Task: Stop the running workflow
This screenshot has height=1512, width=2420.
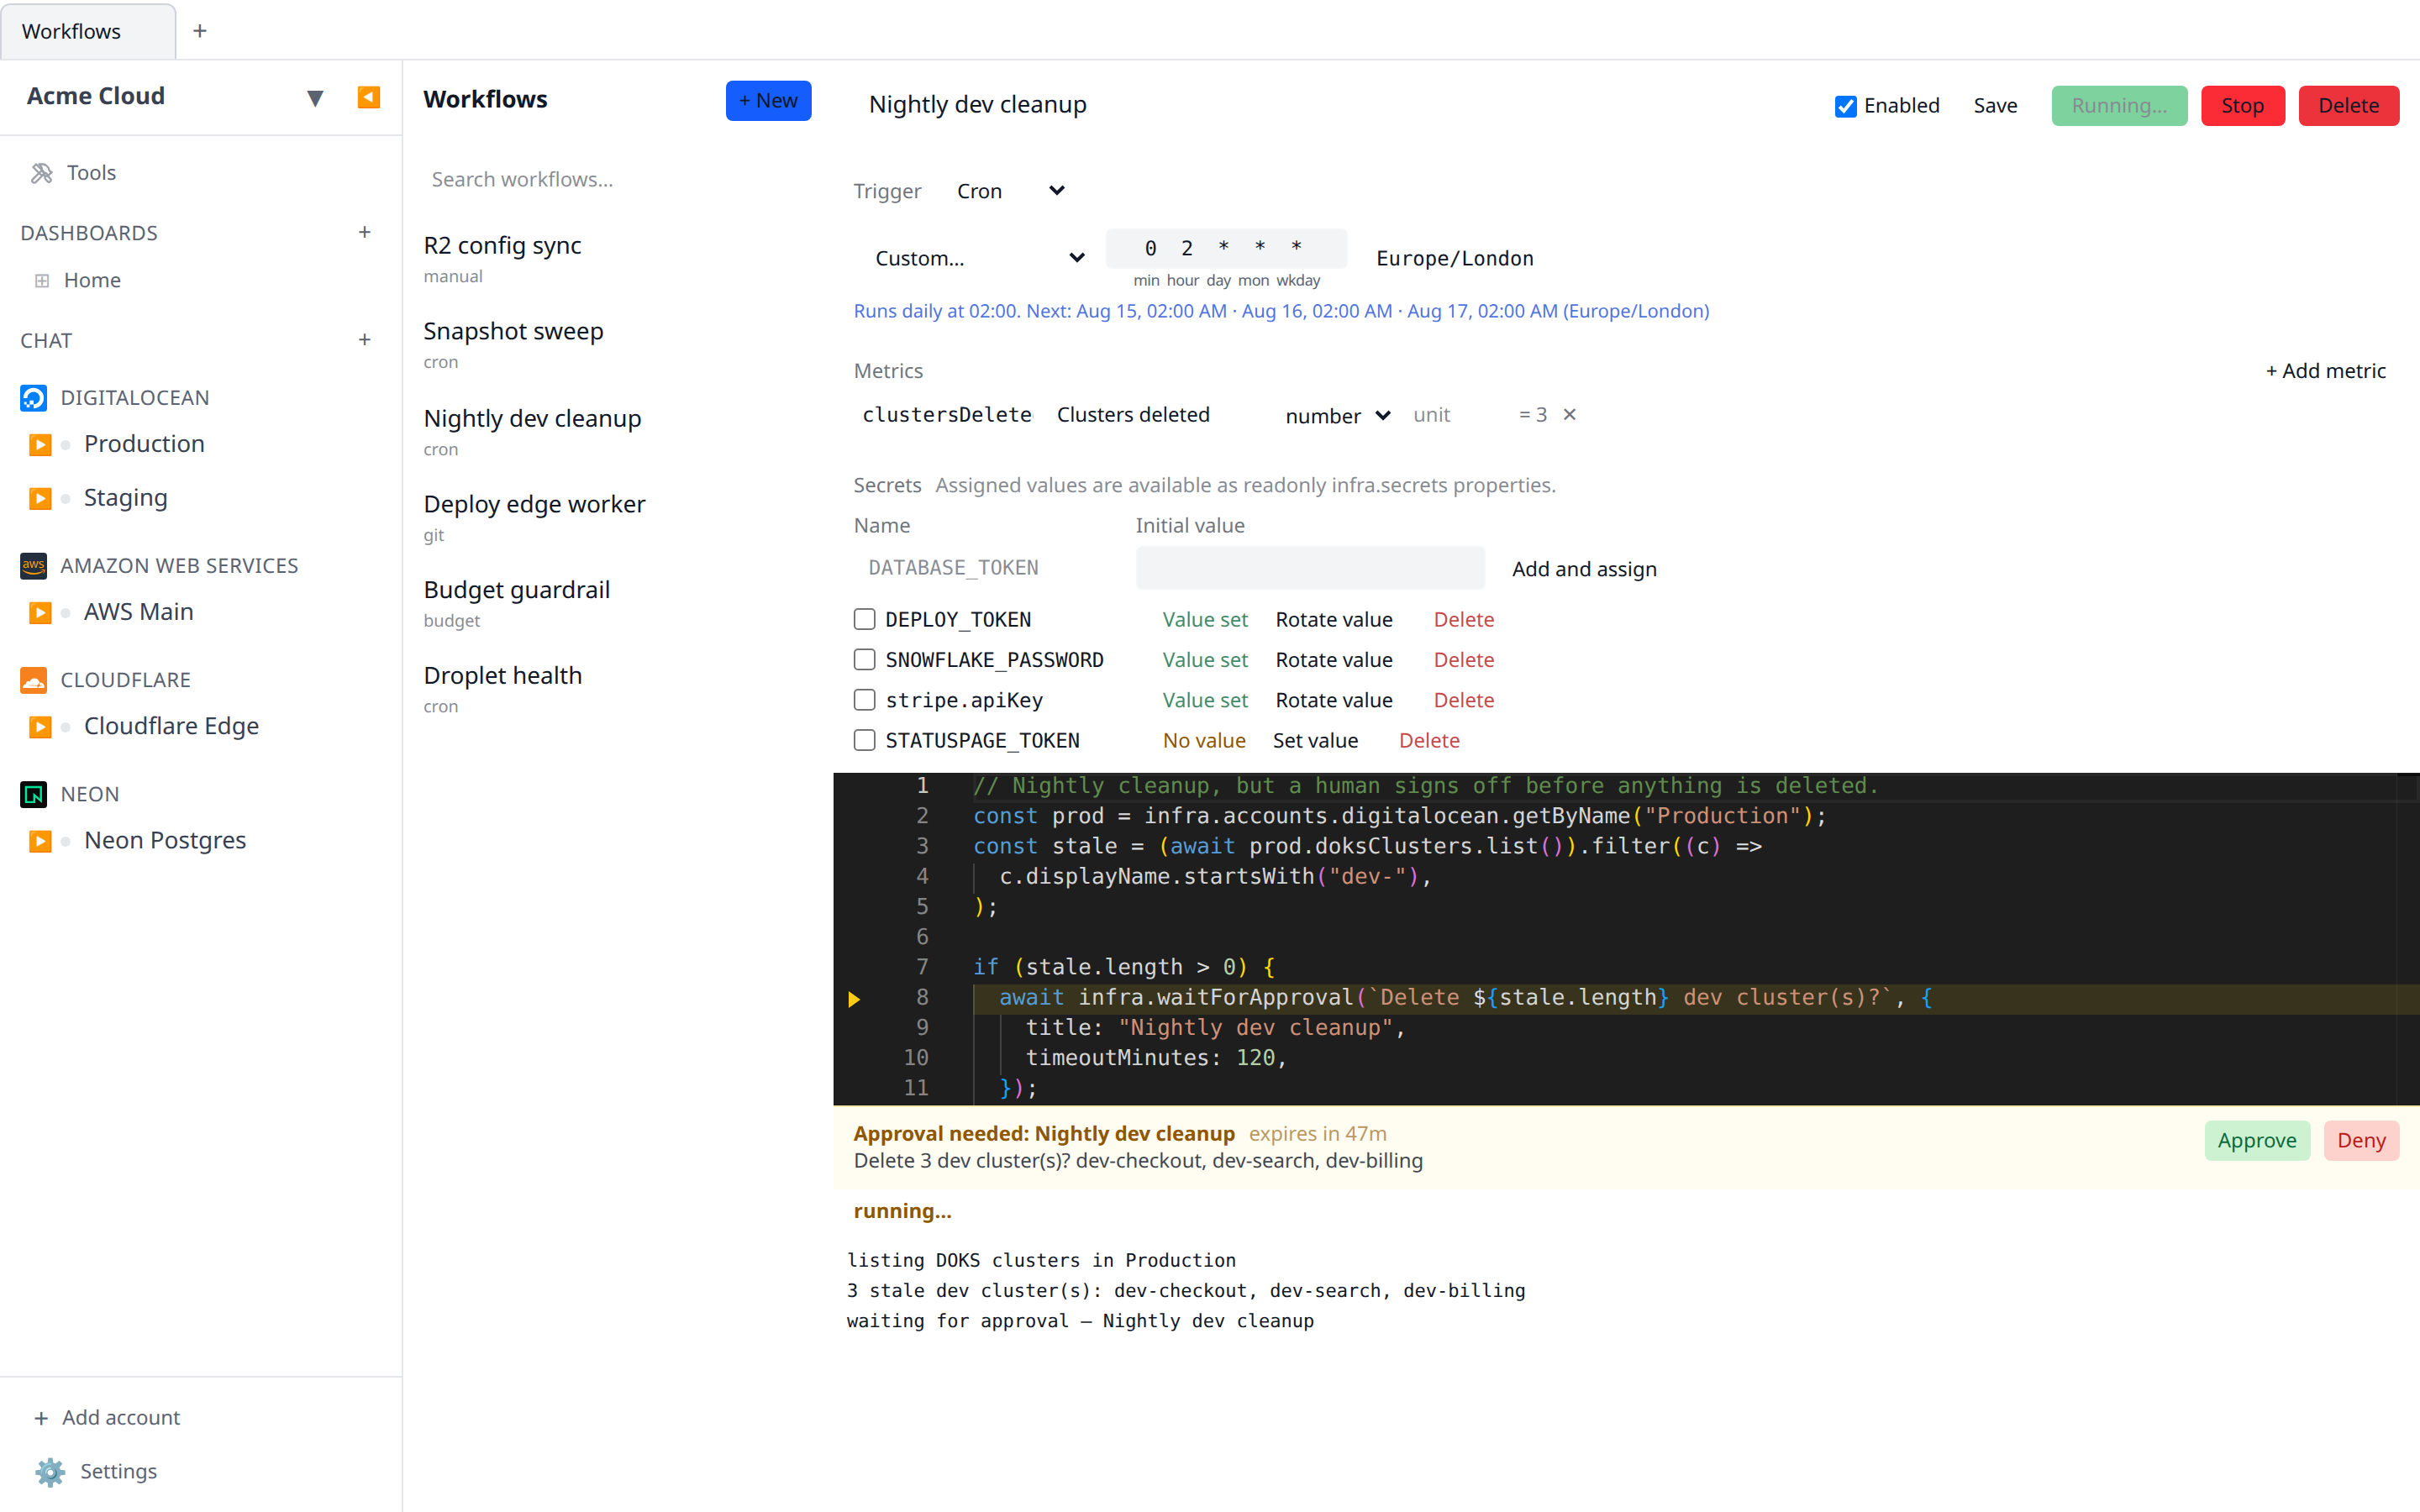Action: pos(2242,106)
